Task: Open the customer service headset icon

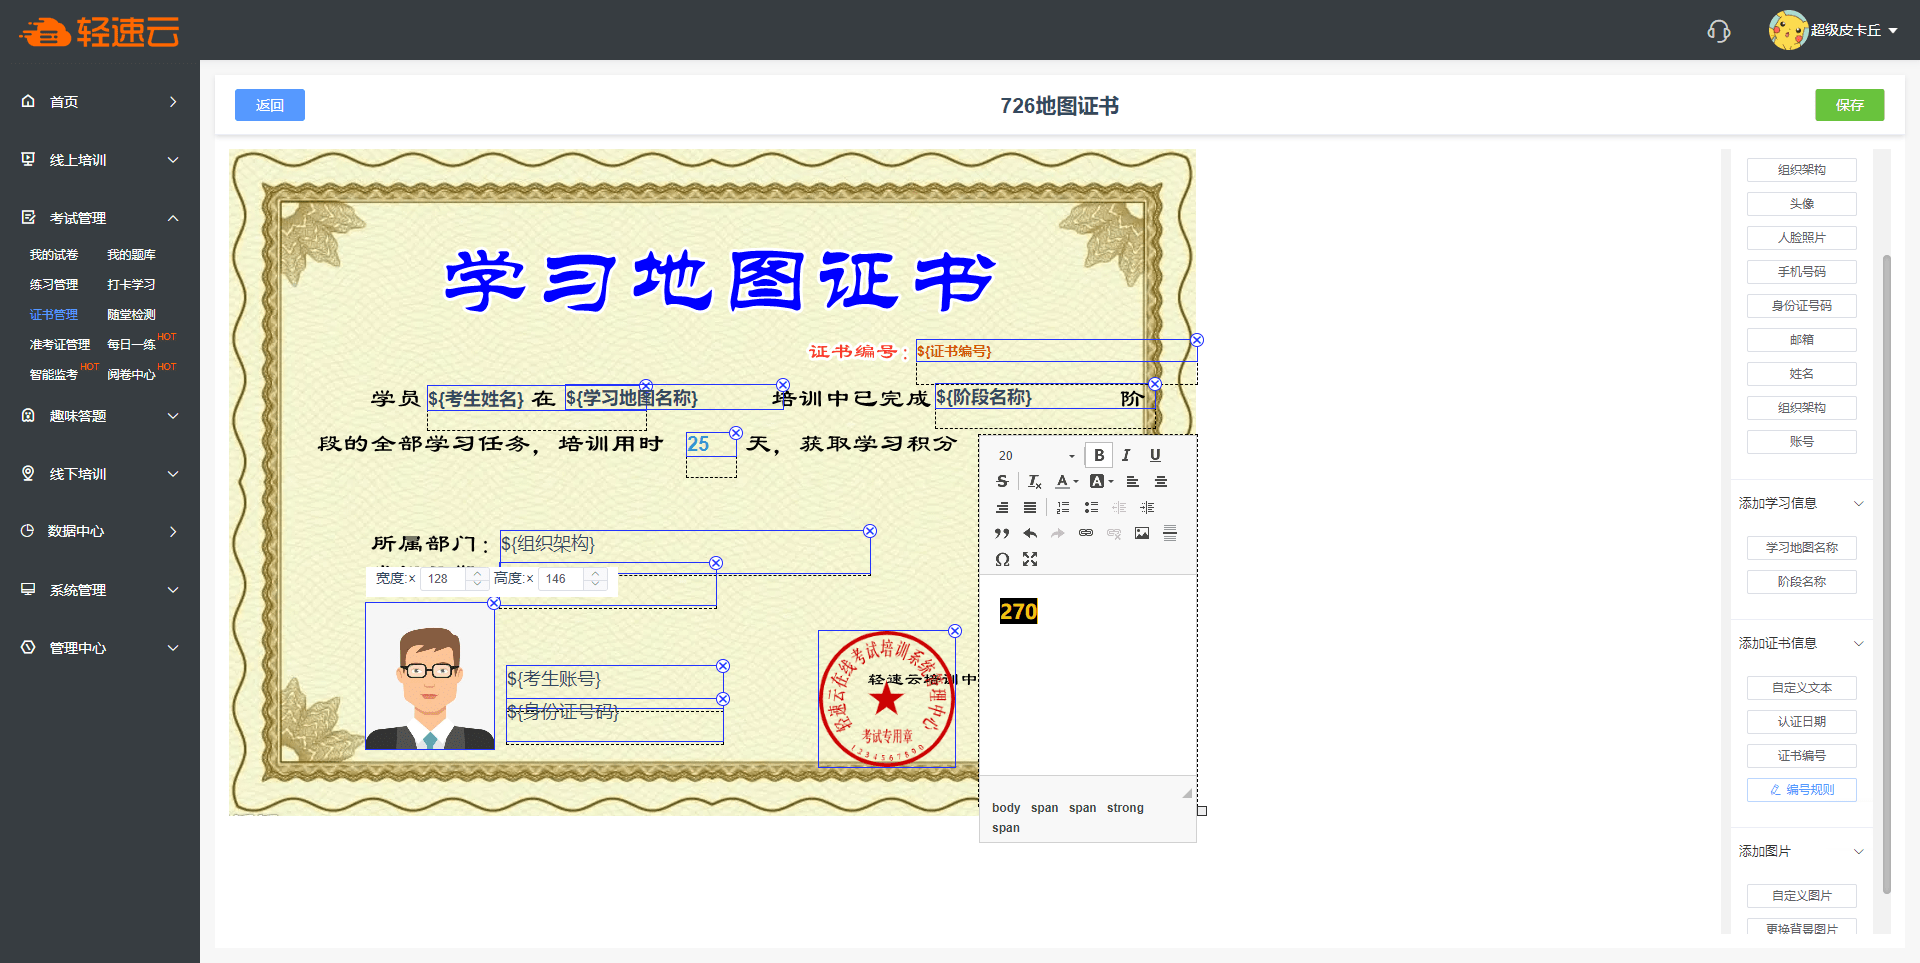Action: tap(1718, 31)
